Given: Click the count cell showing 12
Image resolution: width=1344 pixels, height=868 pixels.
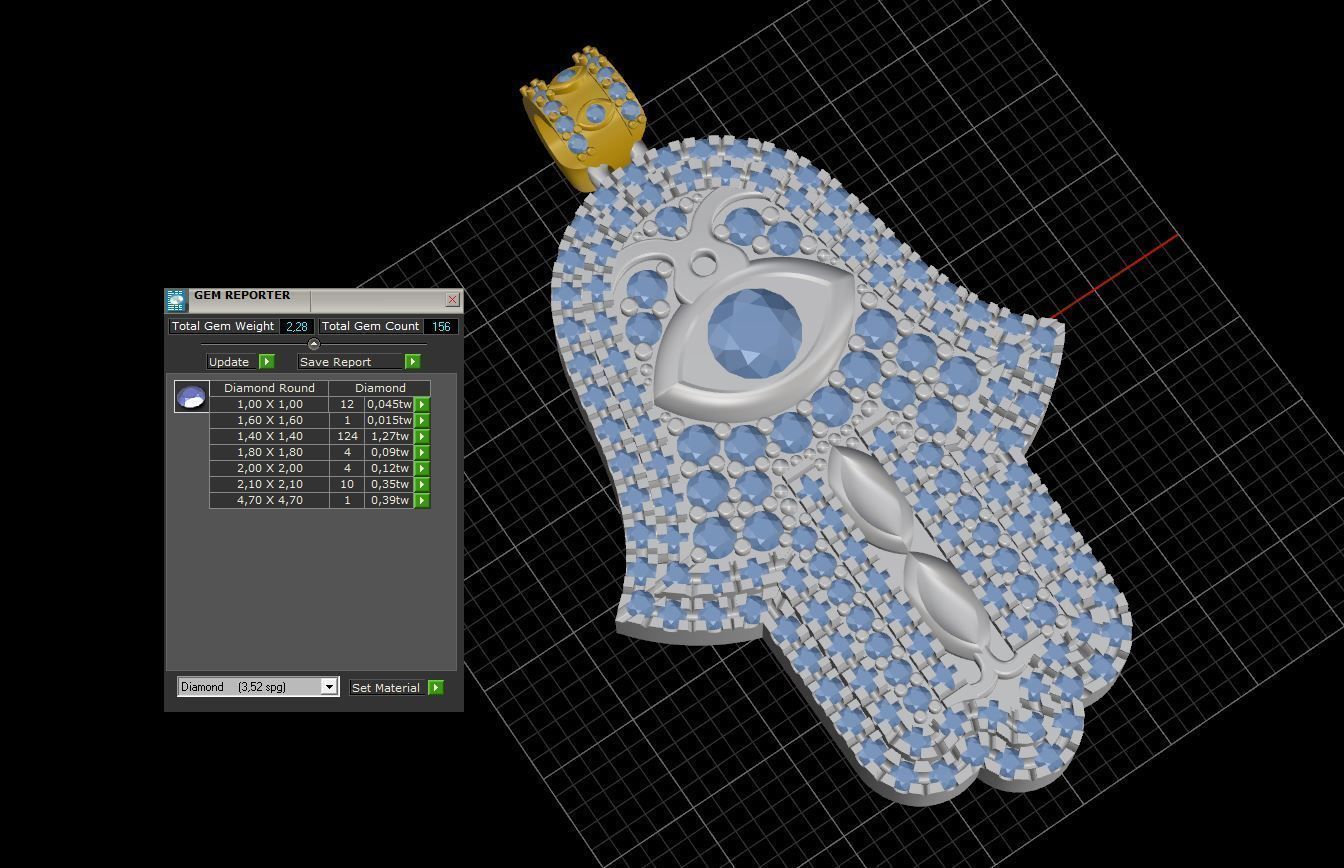Looking at the screenshot, I should (x=347, y=404).
